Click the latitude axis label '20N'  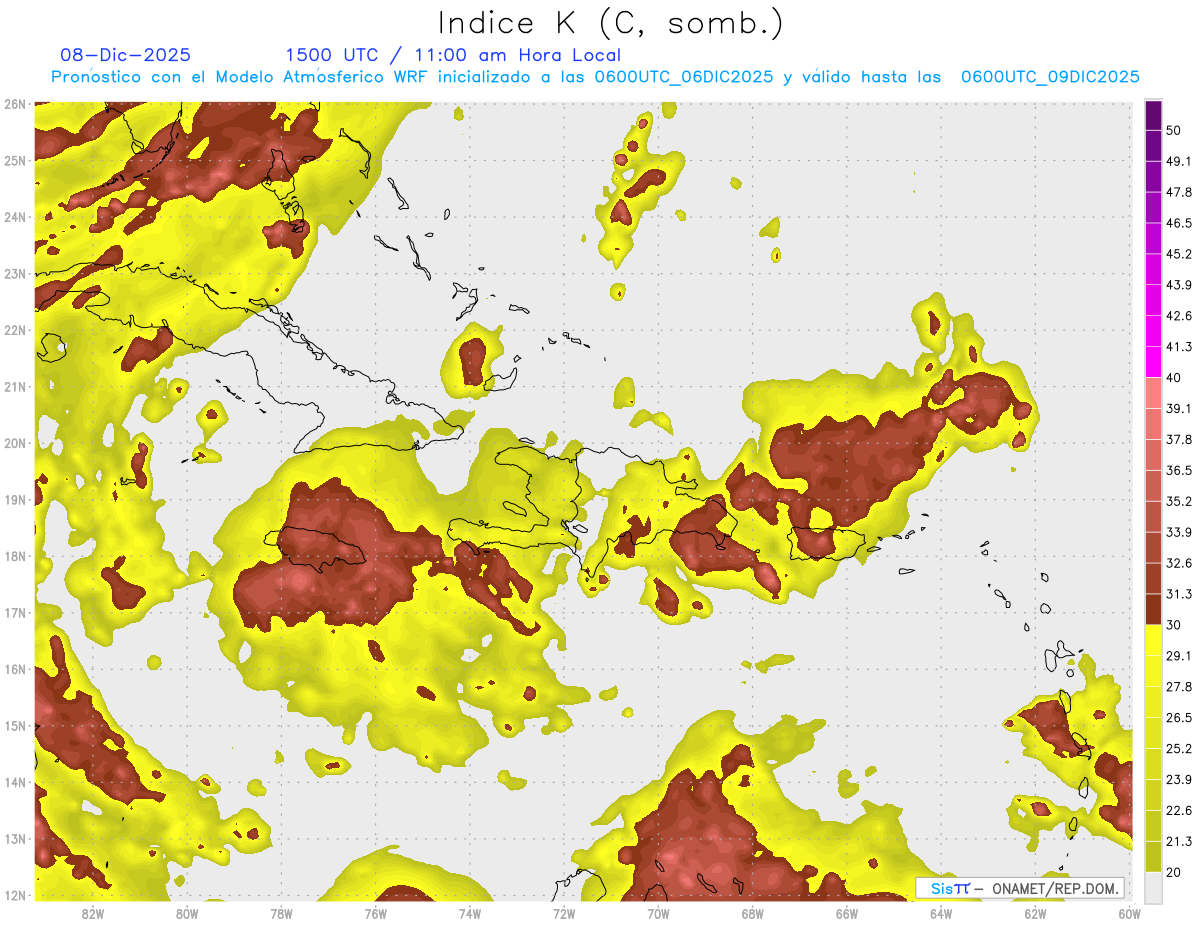(14, 443)
